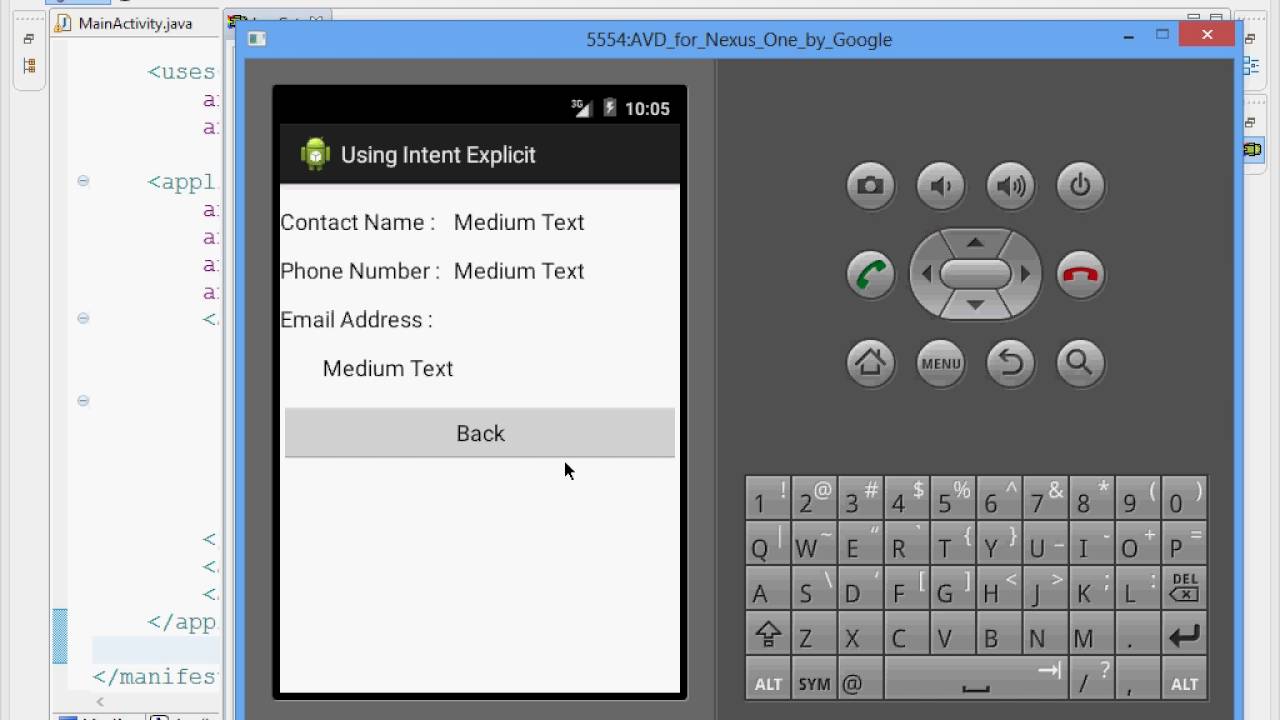Click the M key on emulator keyboard
The height and width of the screenshot is (720, 1280).
click(1092, 635)
